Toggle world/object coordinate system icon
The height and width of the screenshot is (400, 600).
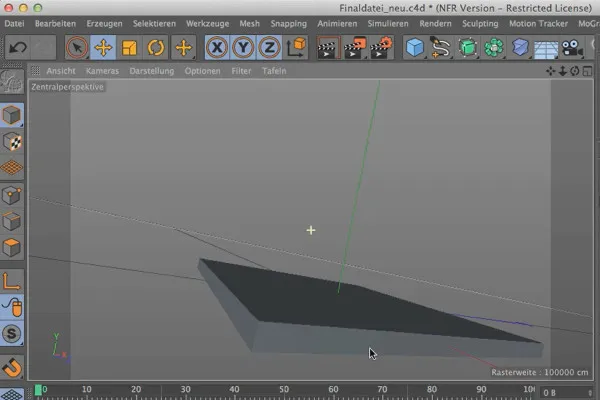tap(296, 47)
